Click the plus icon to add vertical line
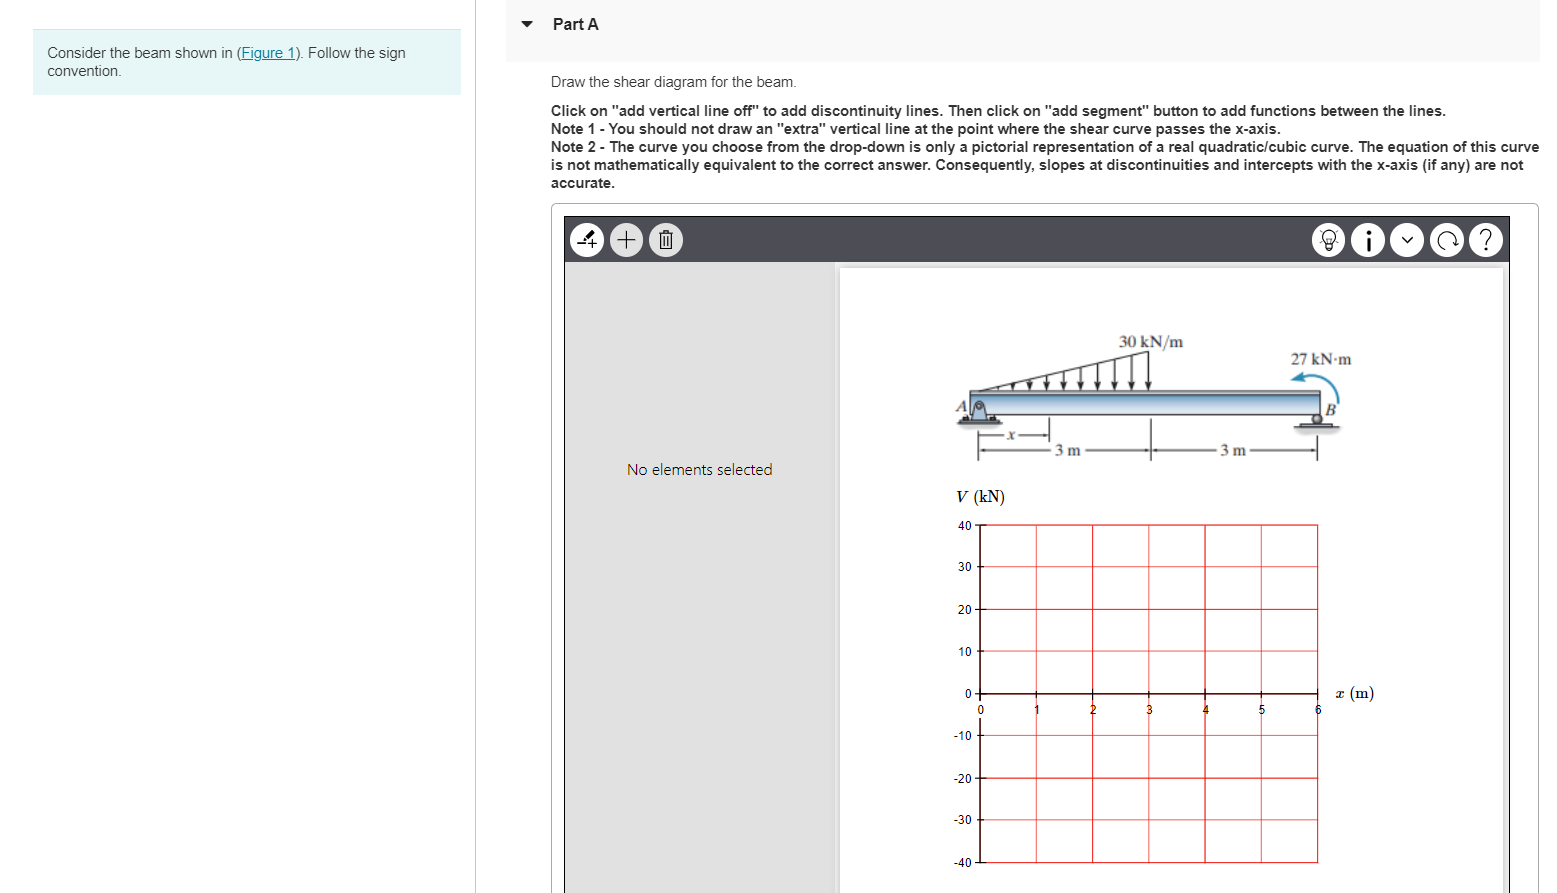The width and height of the screenshot is (1557, 893). (x=626, y=239)
